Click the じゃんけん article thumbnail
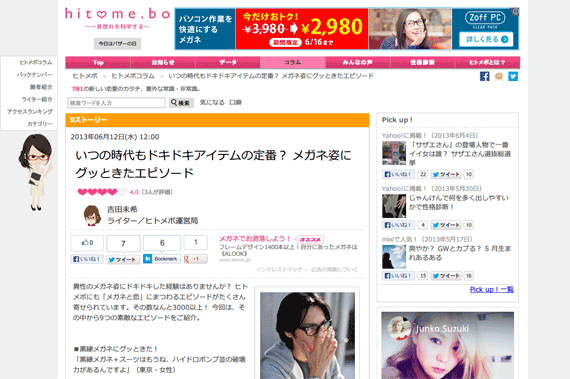This screenshot has width=570, height=379. pyautogui.click(x=394, y=206)
